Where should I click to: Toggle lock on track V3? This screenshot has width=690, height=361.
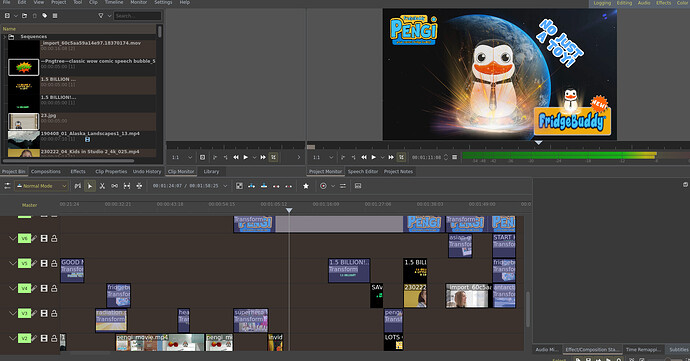[54, 313]
